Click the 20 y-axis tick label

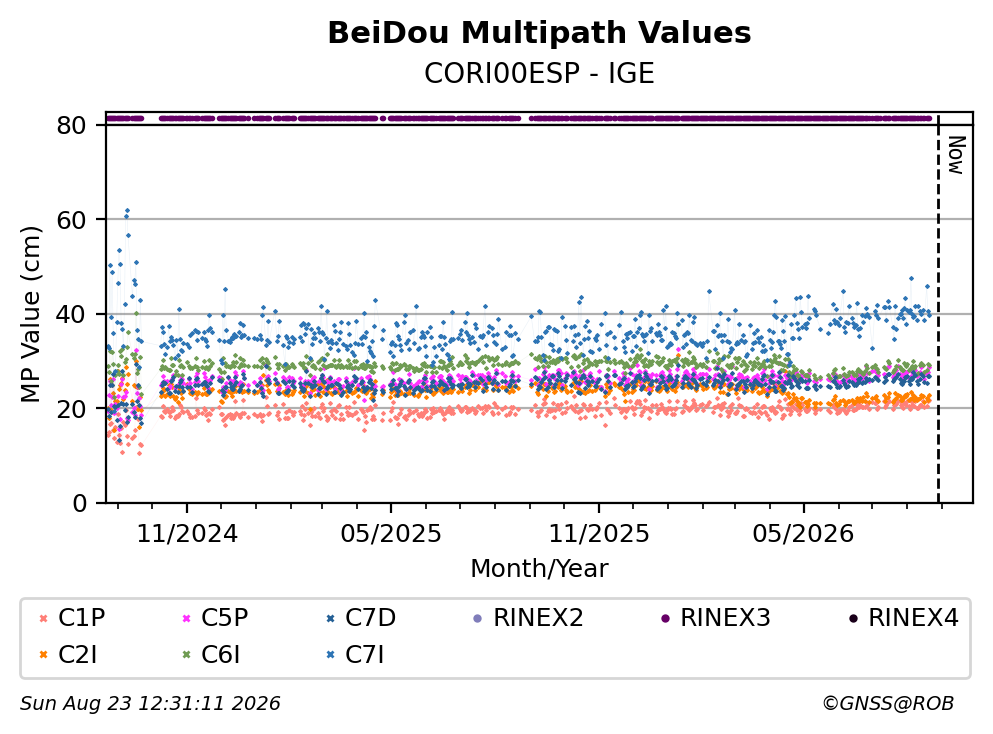coord(72,409)
